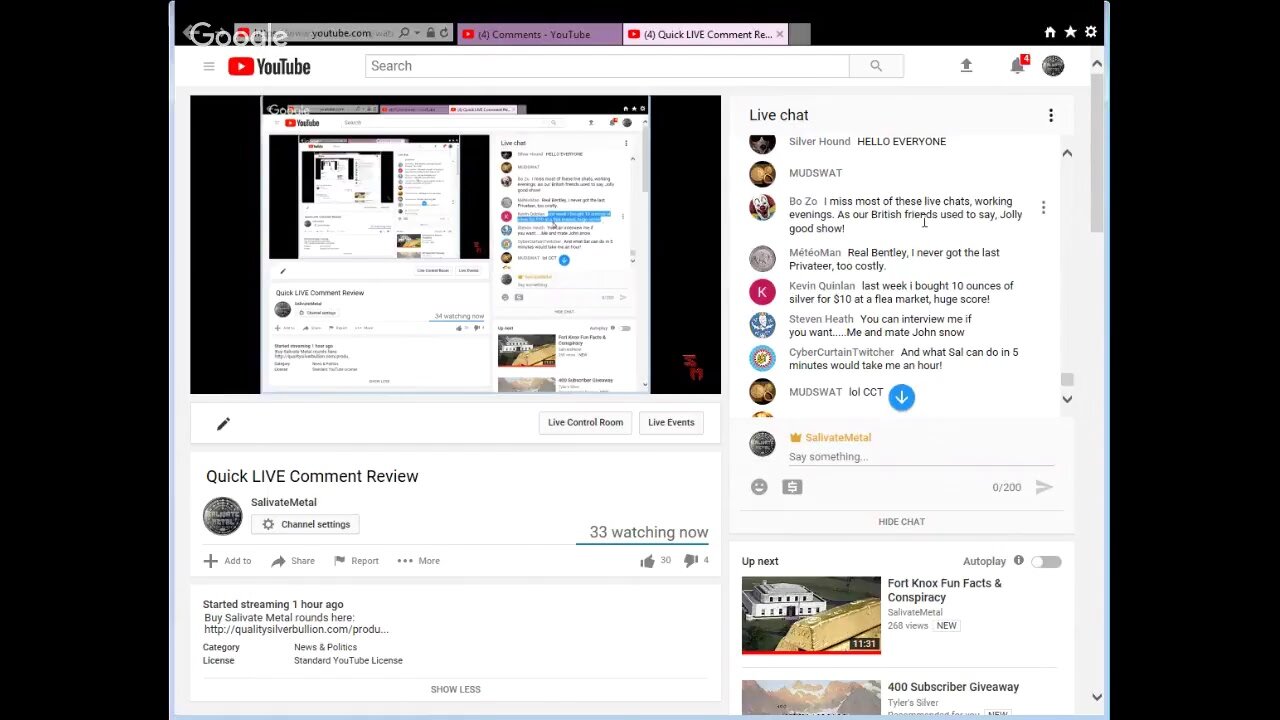The height and width of the screenshot is (720, 1280).
Task: Click the 33 watching now counter
Action: coord(648,533)
